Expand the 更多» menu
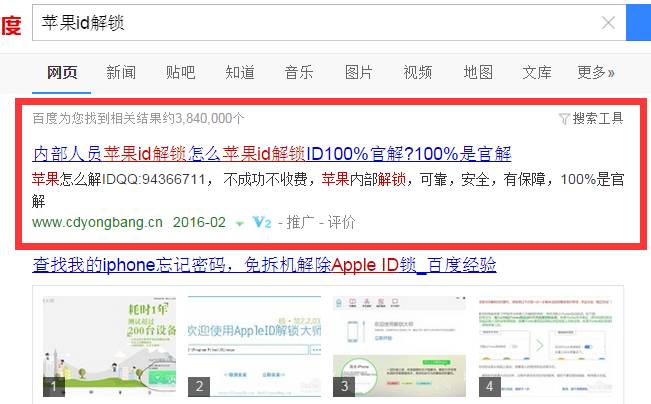This screenshot has height=404, width=651. pyautogui.click(x=596, y=73)
